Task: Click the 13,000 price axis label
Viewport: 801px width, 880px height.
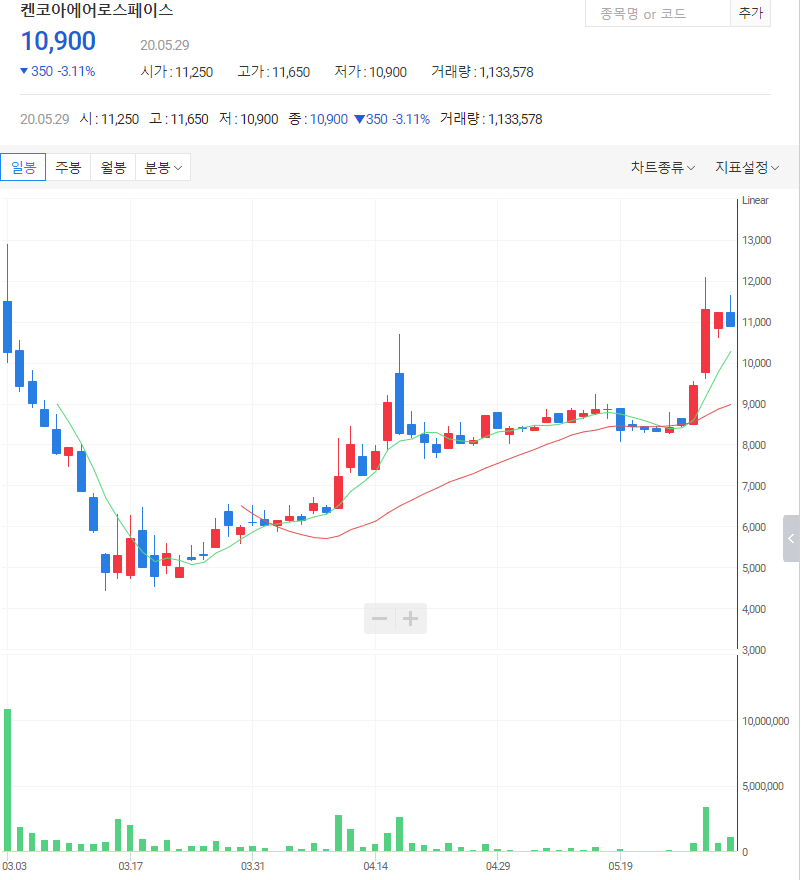Action: point(757,240)
